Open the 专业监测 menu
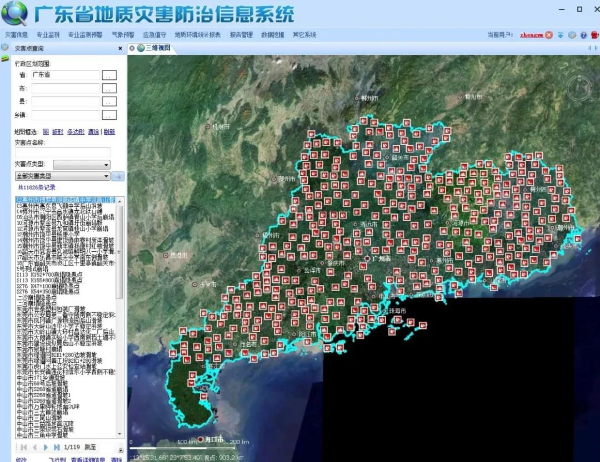Image resolution: width=600 pixels, height=462 pixels. (x=48, y=35)
